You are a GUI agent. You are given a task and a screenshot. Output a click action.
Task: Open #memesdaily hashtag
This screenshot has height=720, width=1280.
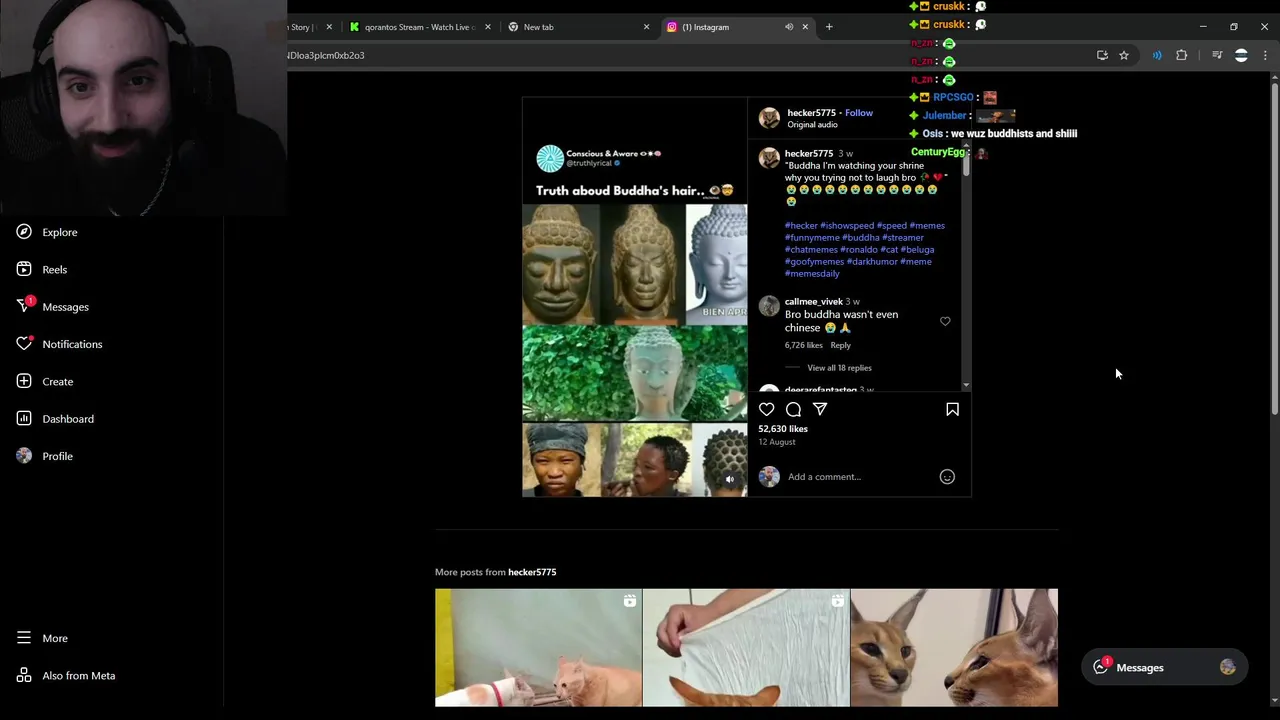812,274
